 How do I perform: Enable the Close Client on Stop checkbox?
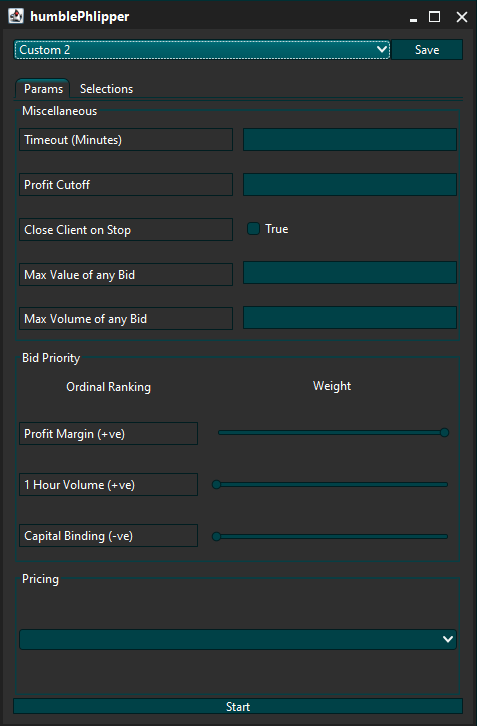tap(253, 229)
